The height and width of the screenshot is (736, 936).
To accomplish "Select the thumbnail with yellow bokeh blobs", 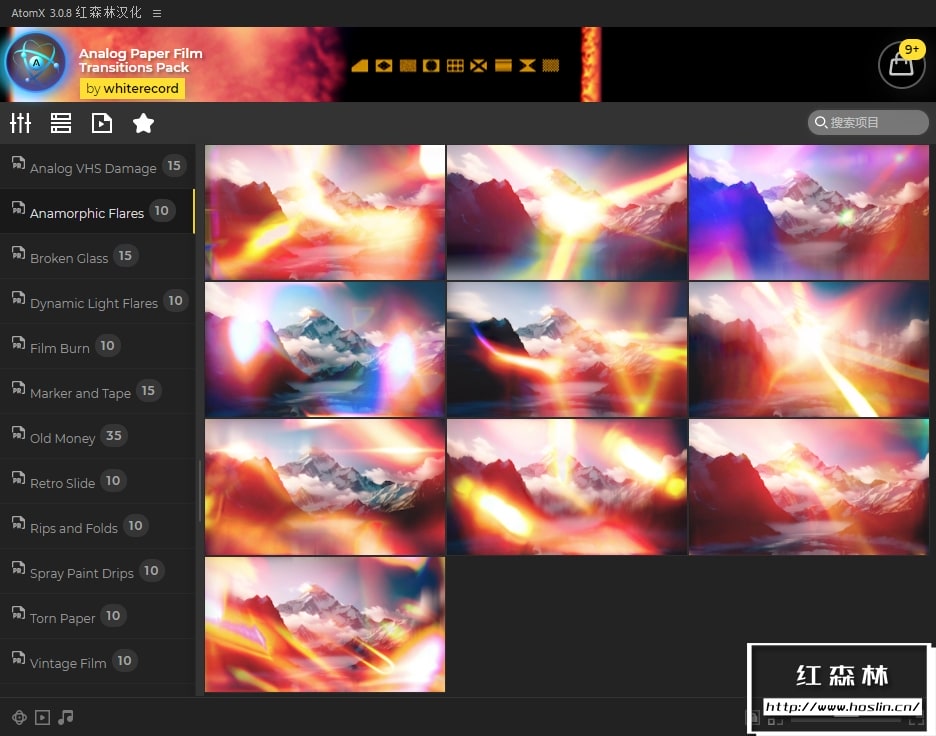I will (566, 487).
